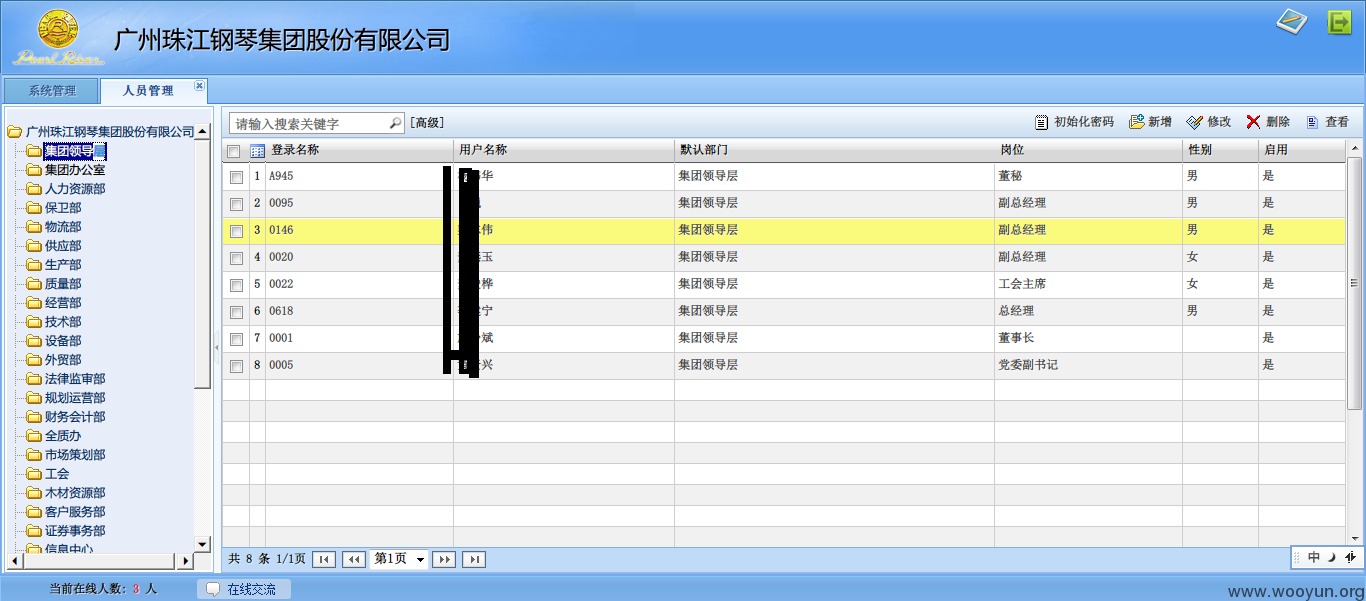Open 在线交流 online chat
1366x601 pixels.
click(244, 589)
